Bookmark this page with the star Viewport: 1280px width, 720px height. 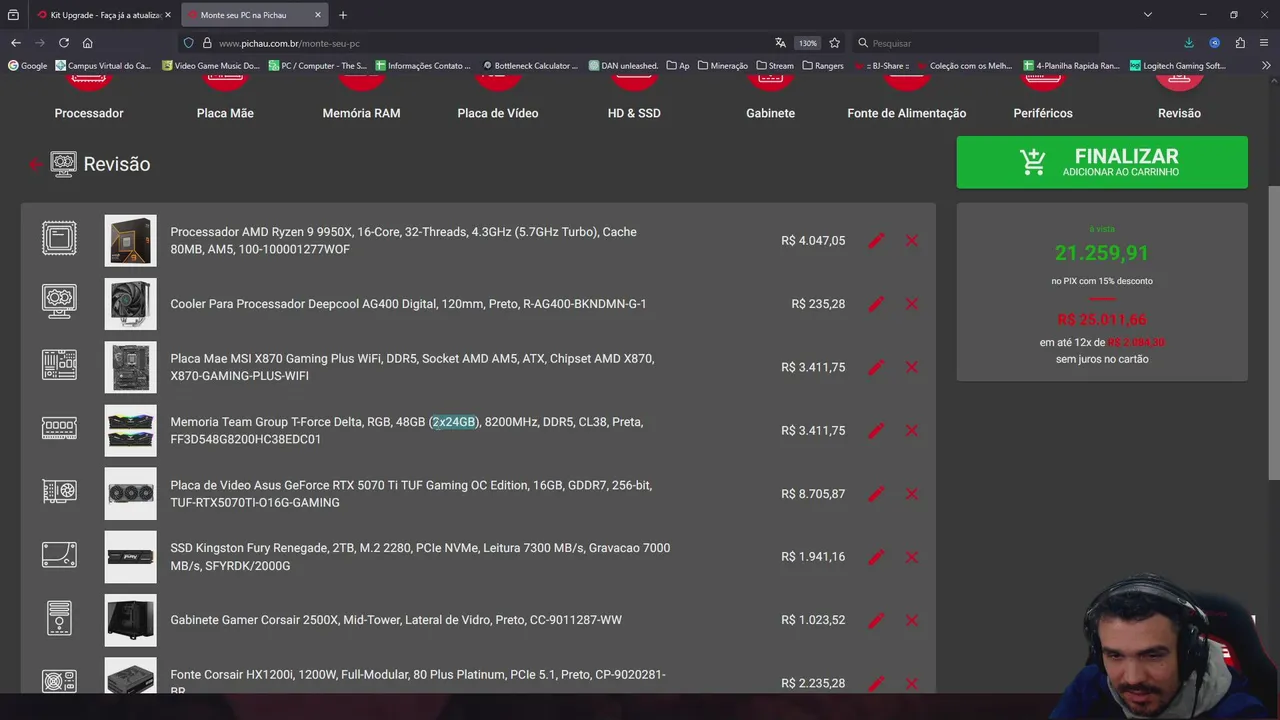tap(834, 43)
